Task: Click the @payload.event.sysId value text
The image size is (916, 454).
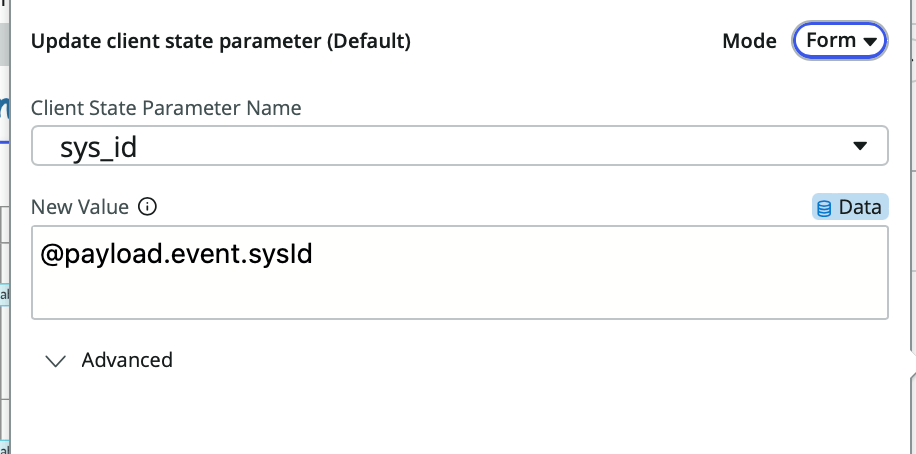Action: pos(177,255)
